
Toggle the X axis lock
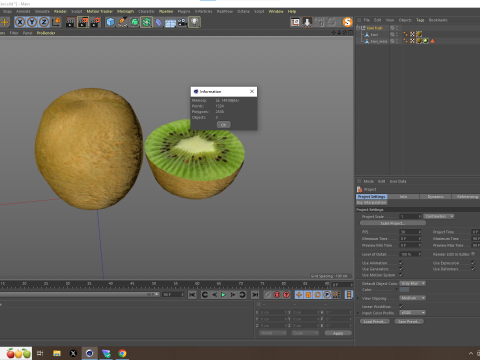(x=20, y=22)
